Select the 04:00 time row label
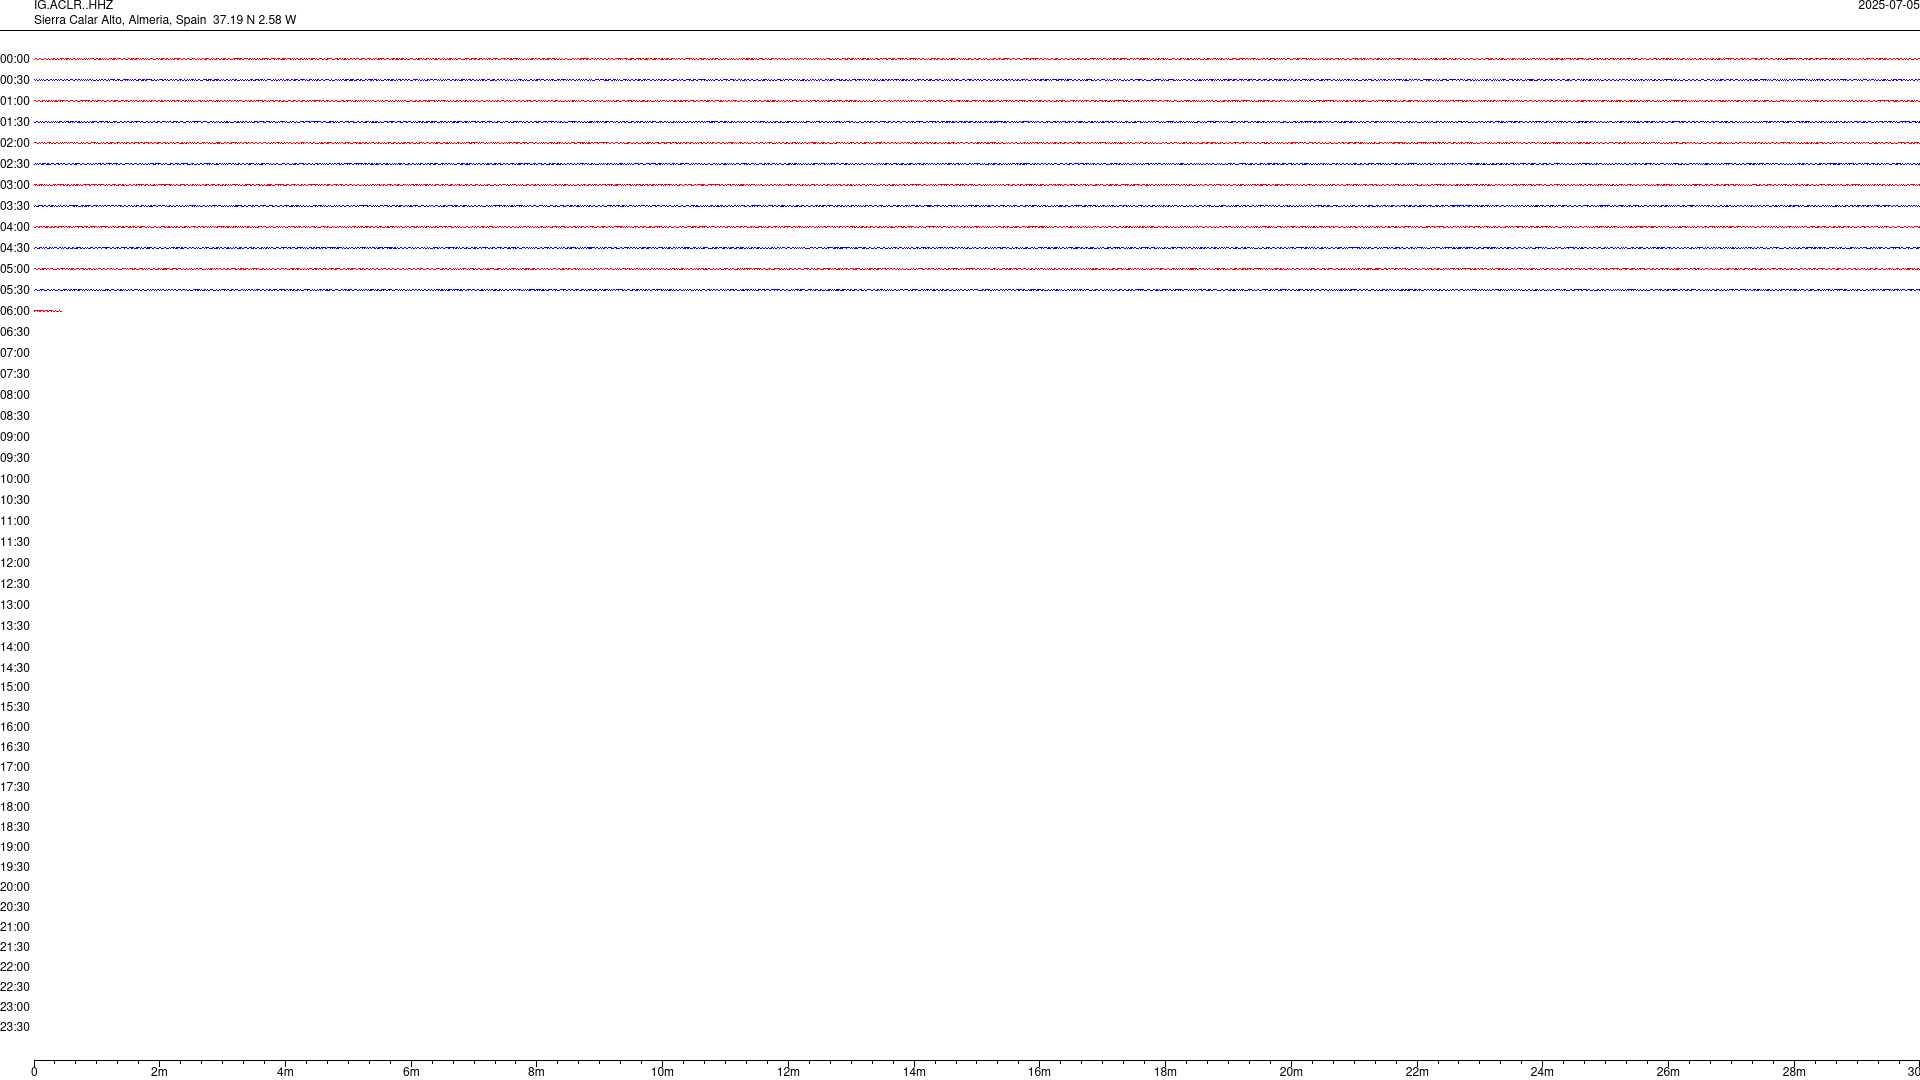 tap(15, 227)
